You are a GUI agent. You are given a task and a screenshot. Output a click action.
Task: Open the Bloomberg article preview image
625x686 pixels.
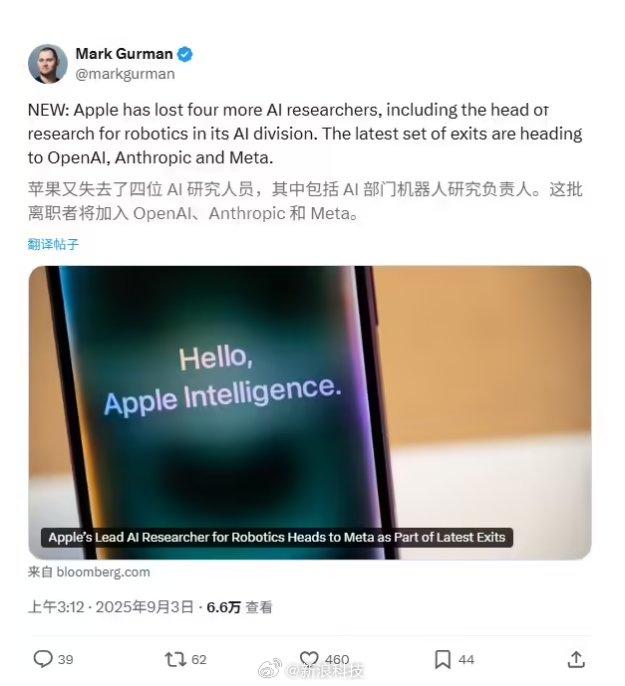(x=310, y=413)
